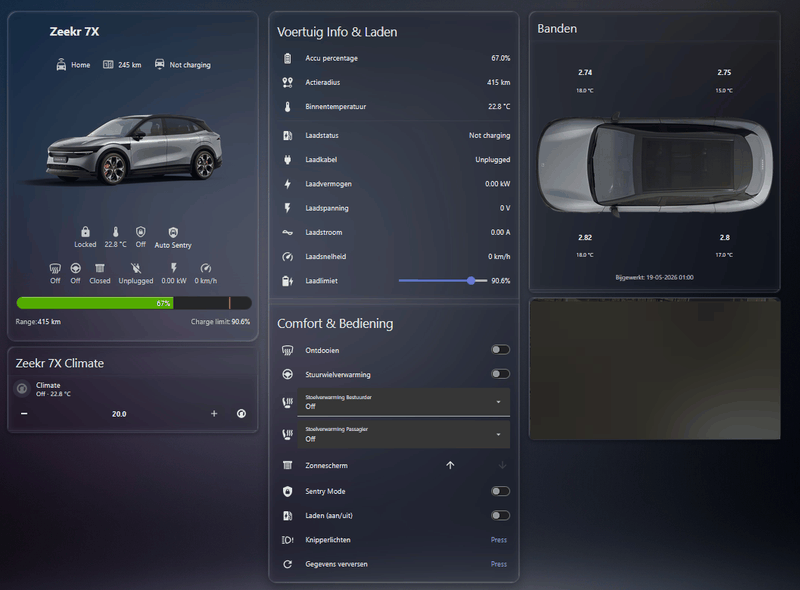This screenshot has height=590, width=800.
Task: Click Press for Knipperlichten
Action: point(498,539)
